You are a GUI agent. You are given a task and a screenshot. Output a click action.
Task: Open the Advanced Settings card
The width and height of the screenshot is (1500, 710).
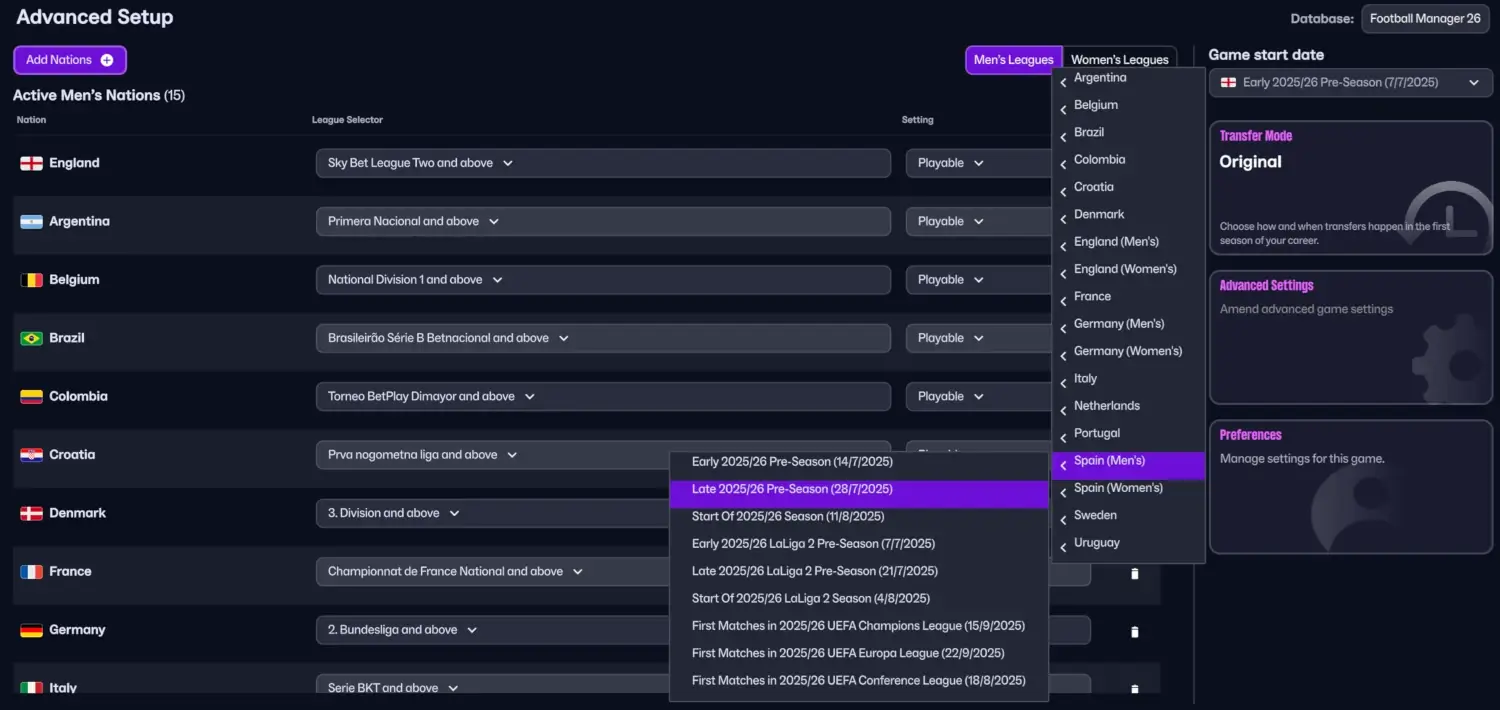[1351, 337]
